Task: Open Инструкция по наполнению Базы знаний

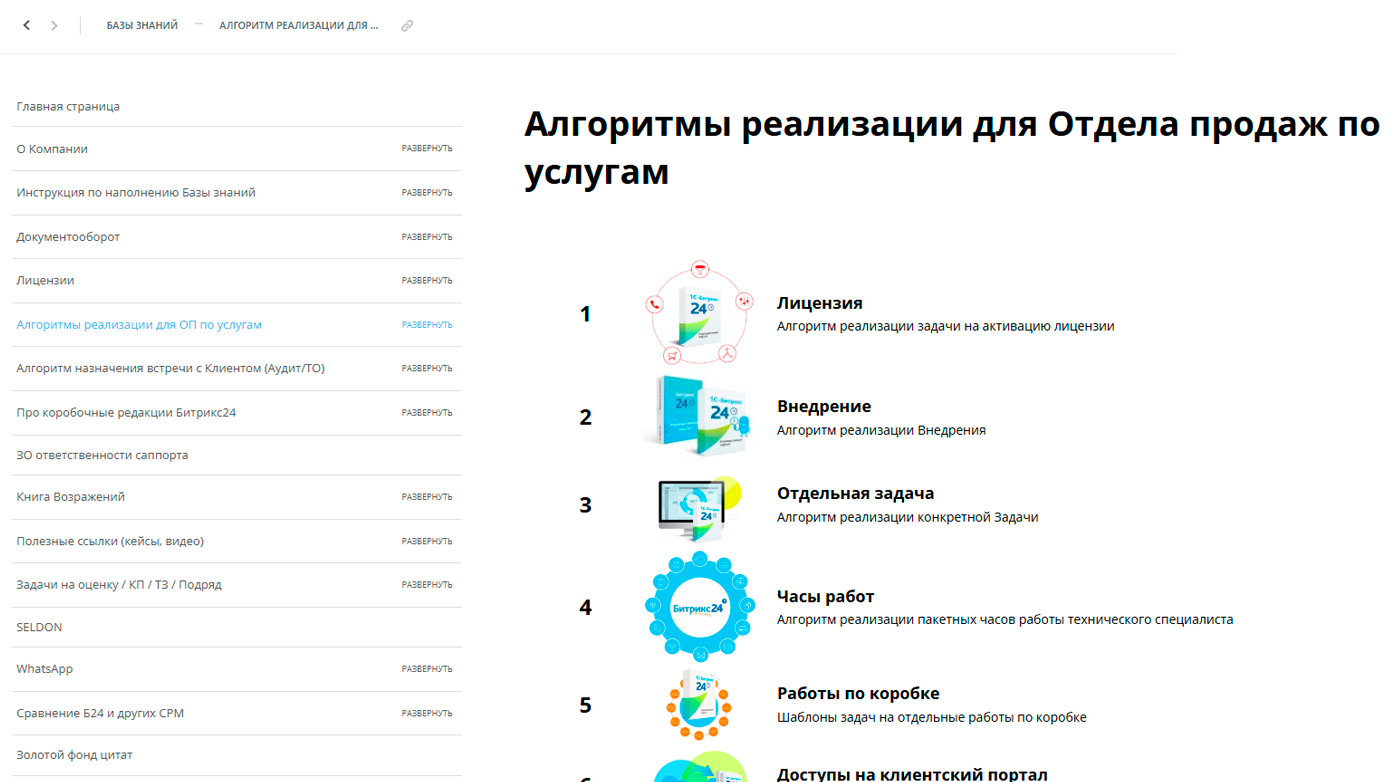Action: (x=136, y=193)
